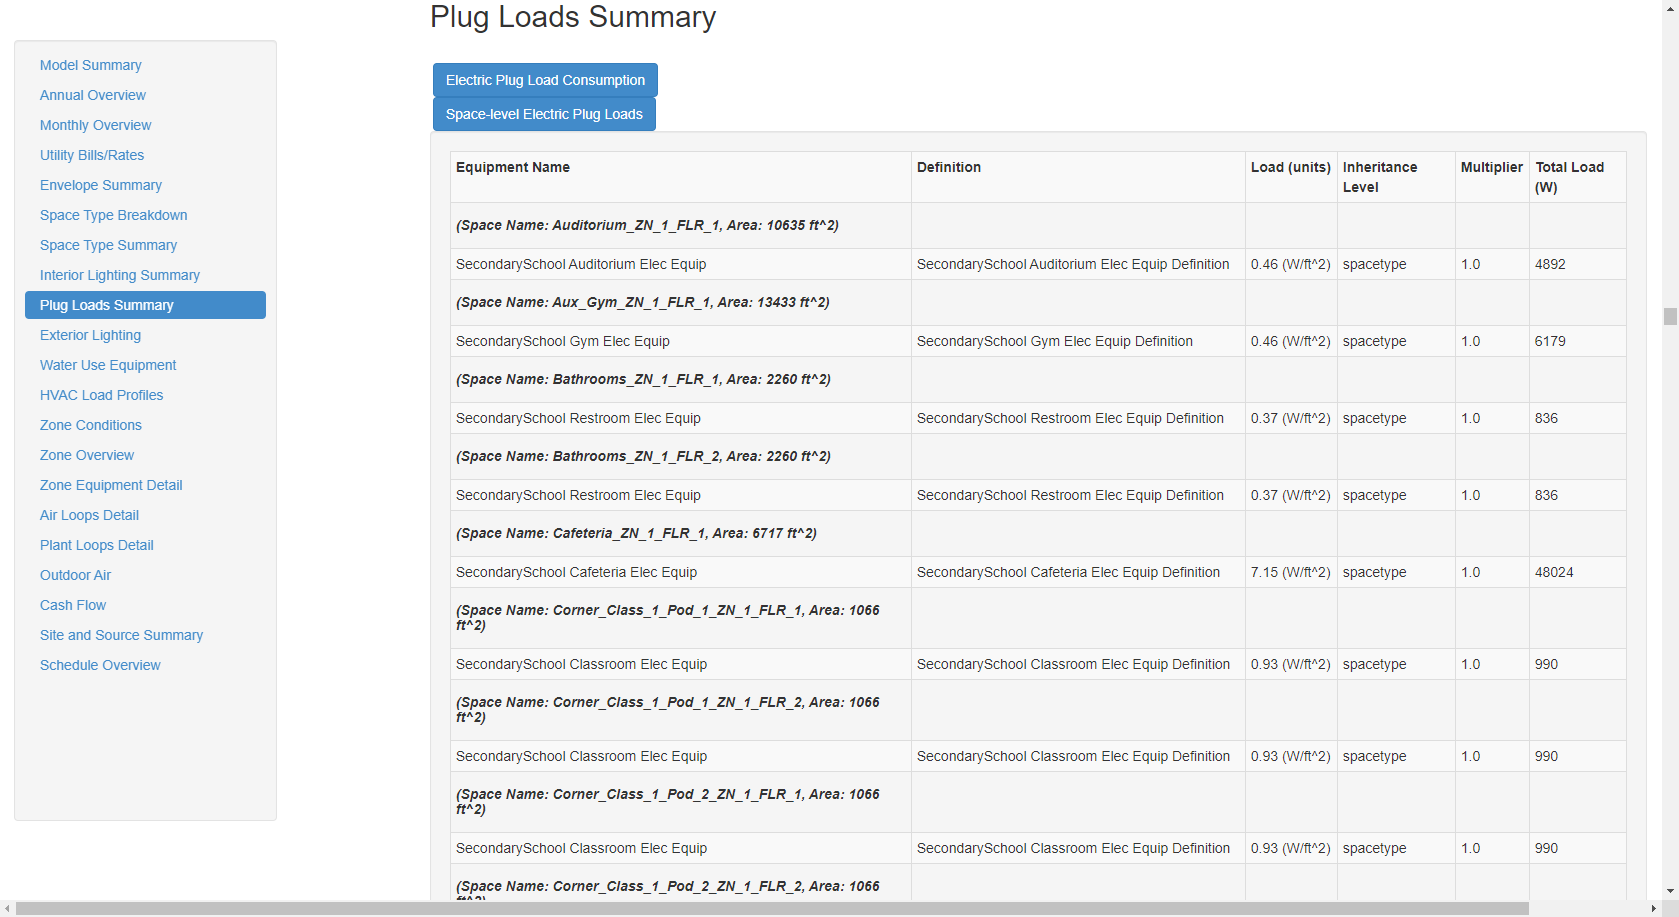Switch to Electric Plug Load Consumption view
This screenshot has width=1679, height=917.
tap(545, 80)
